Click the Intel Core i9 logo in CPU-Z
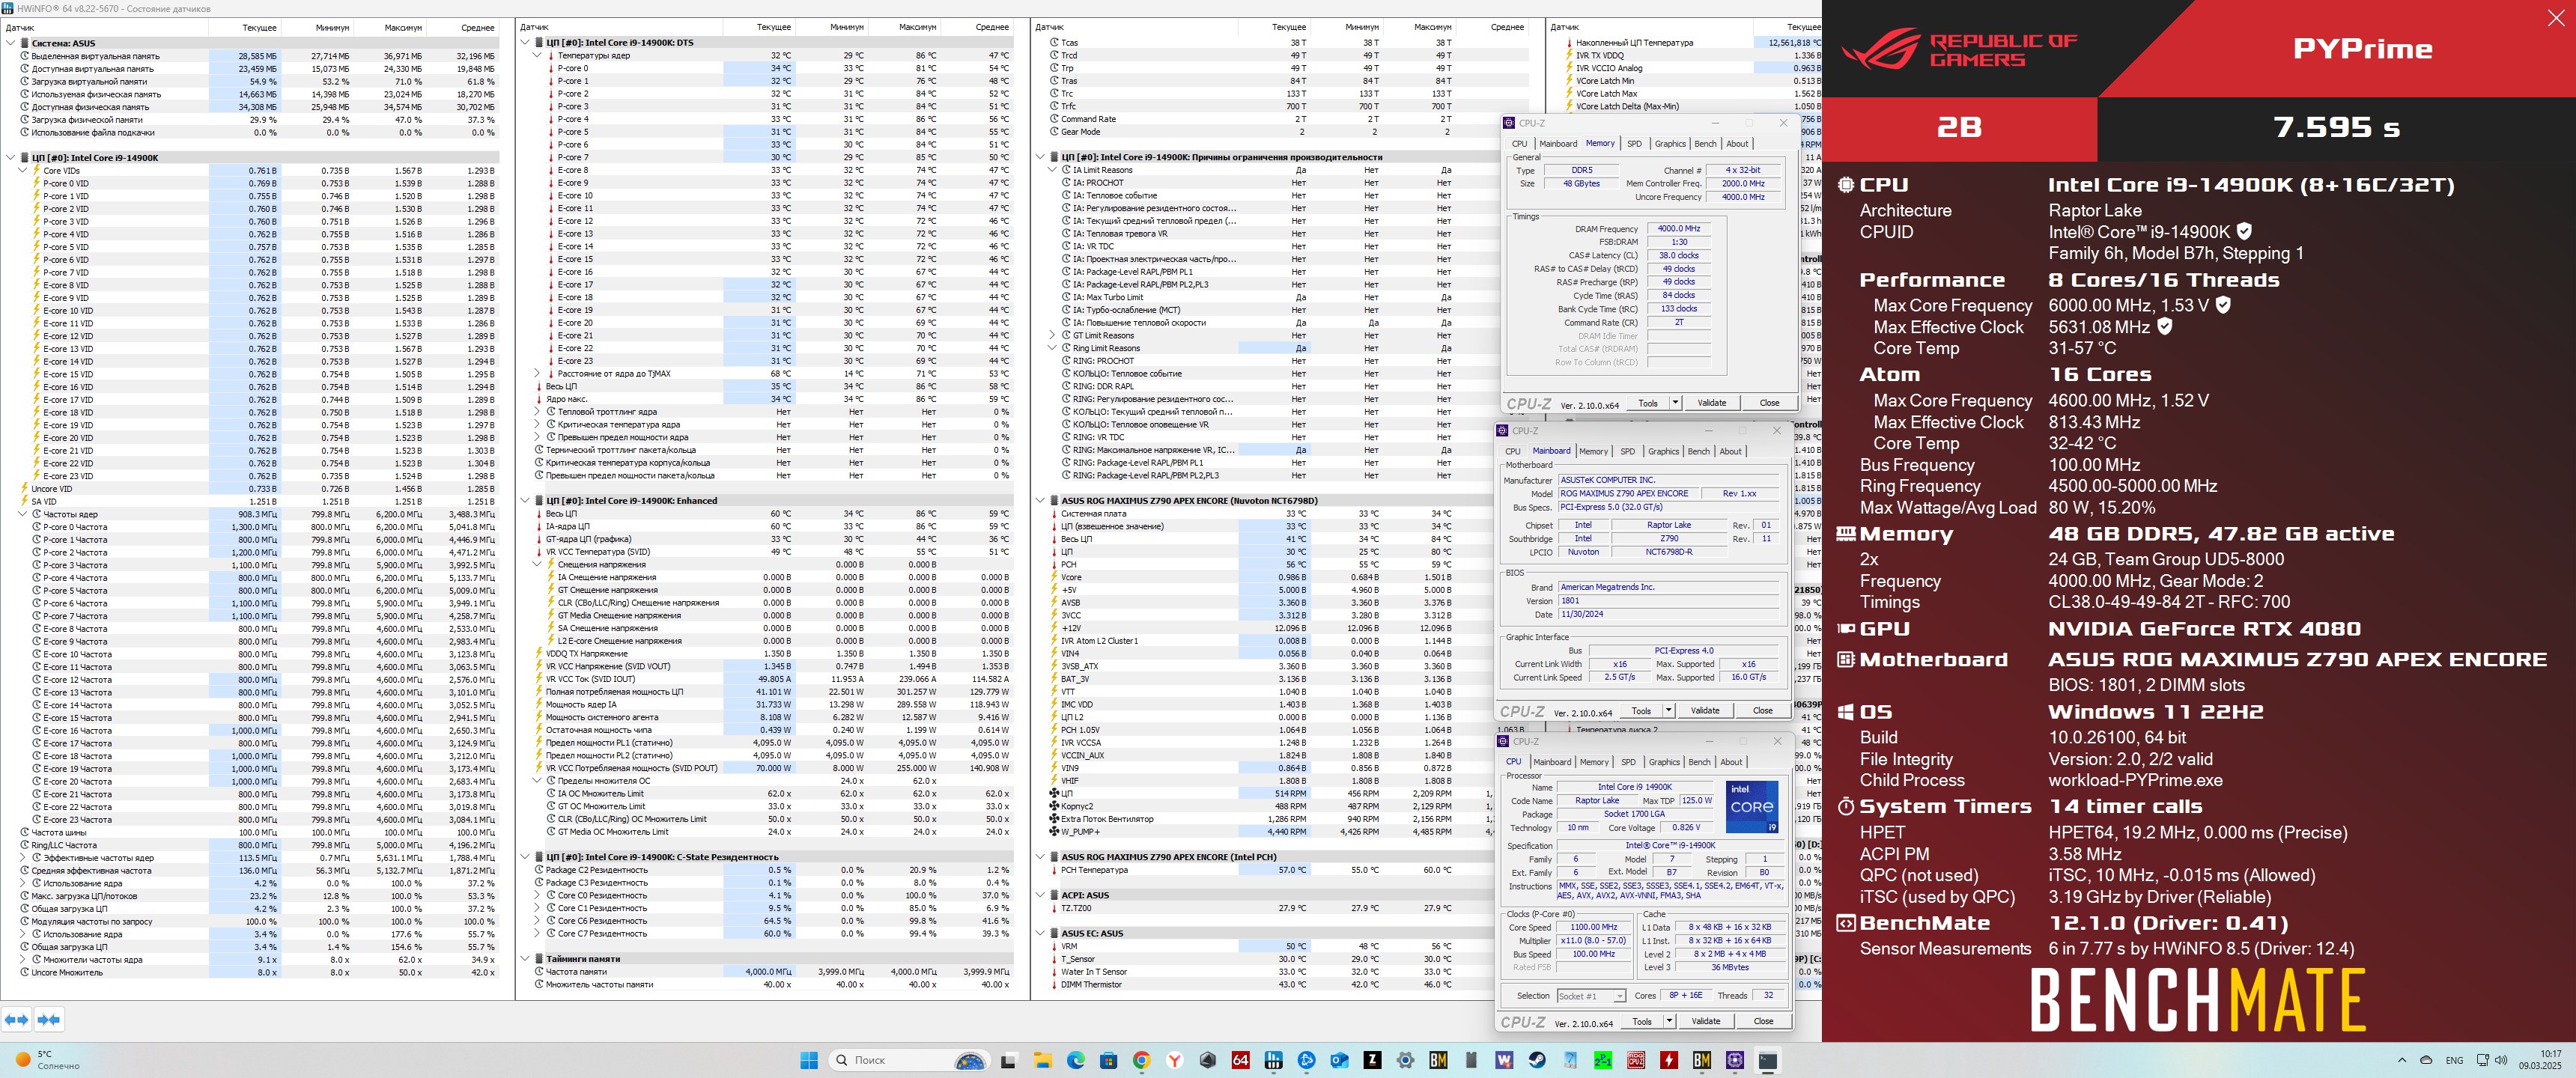This screenshot has height=1078, width=2576. (1751, 806)
